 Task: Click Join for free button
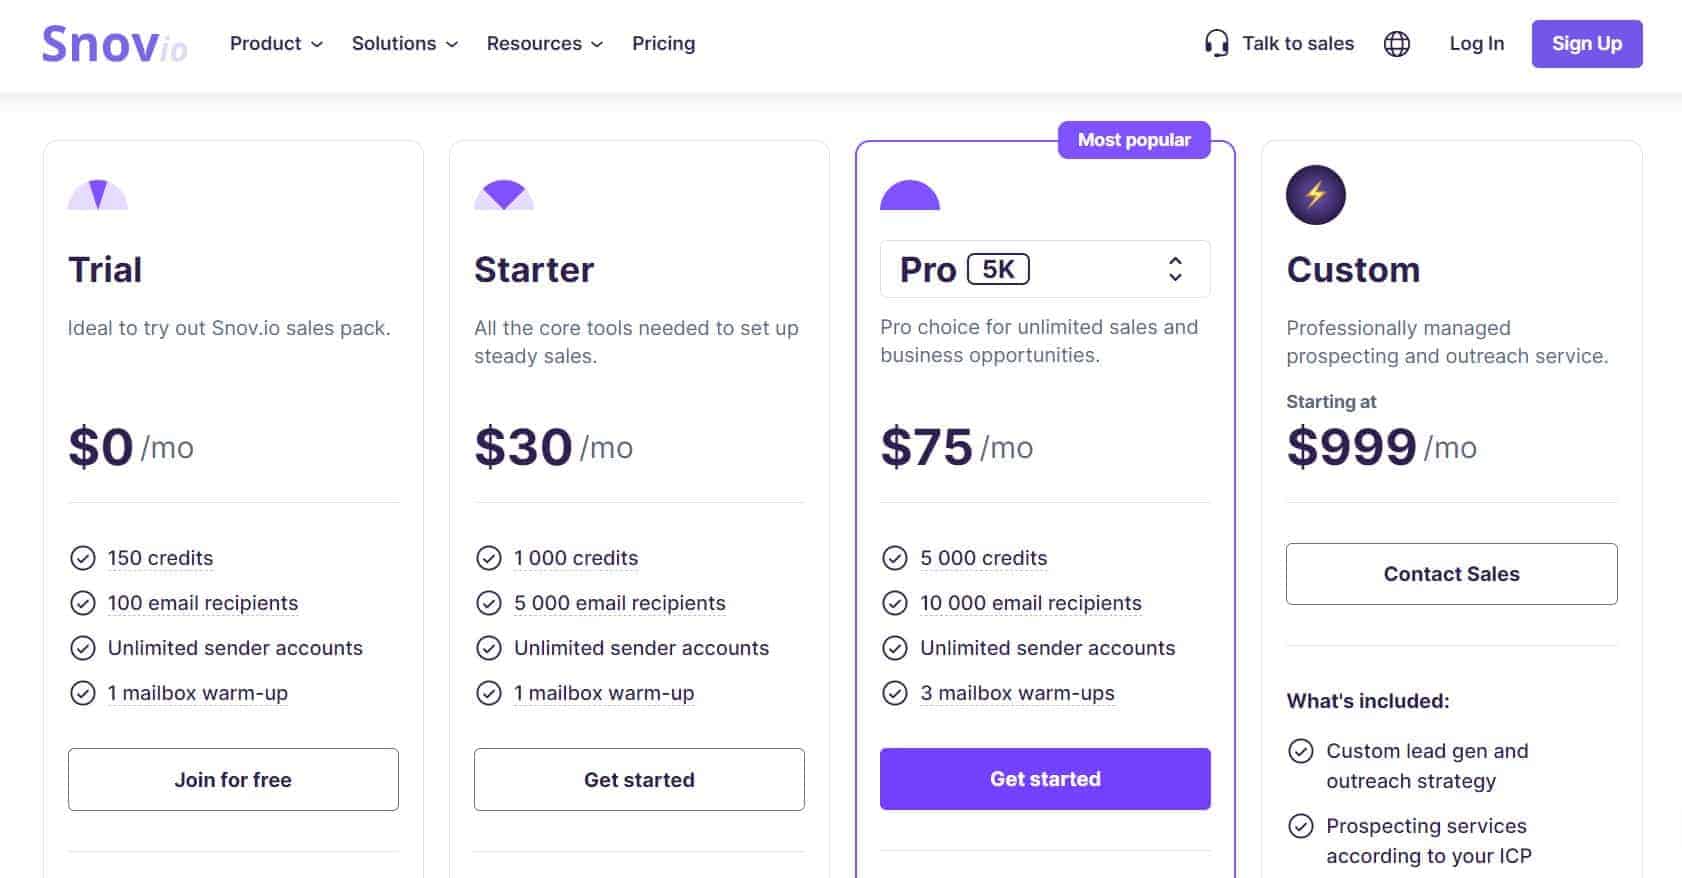[233, 779]
